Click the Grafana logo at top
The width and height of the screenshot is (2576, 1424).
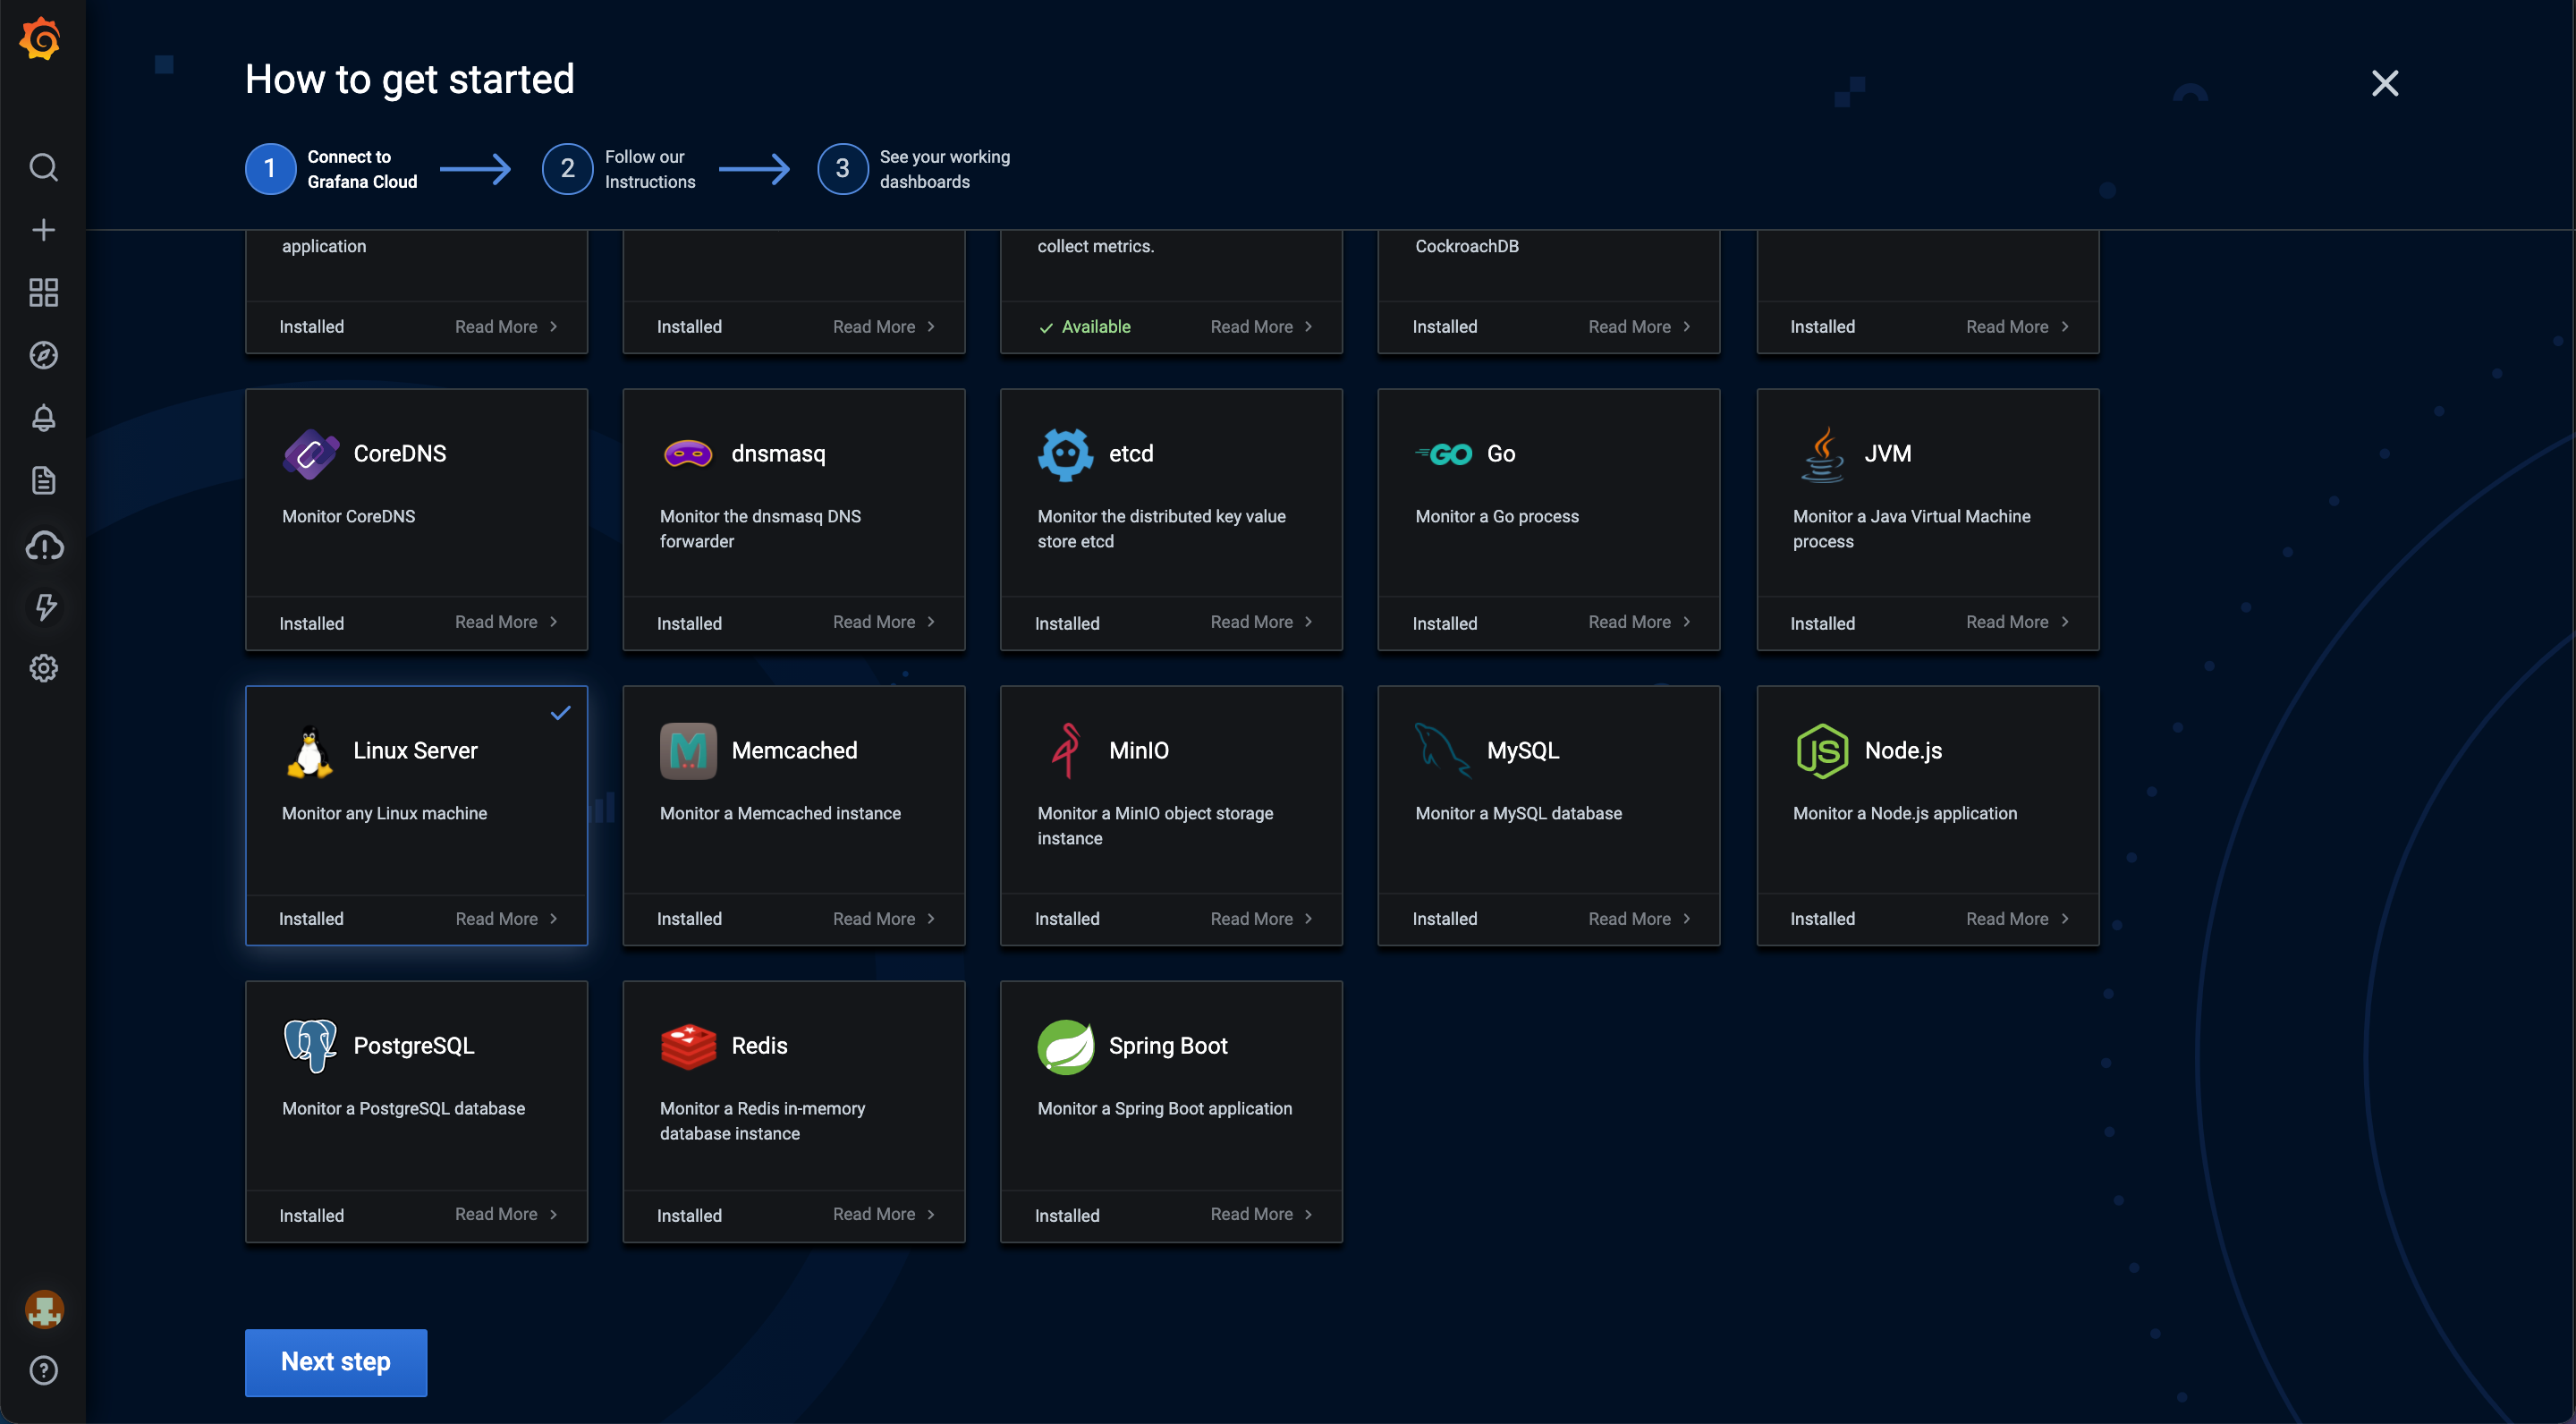tap(41, 40)
